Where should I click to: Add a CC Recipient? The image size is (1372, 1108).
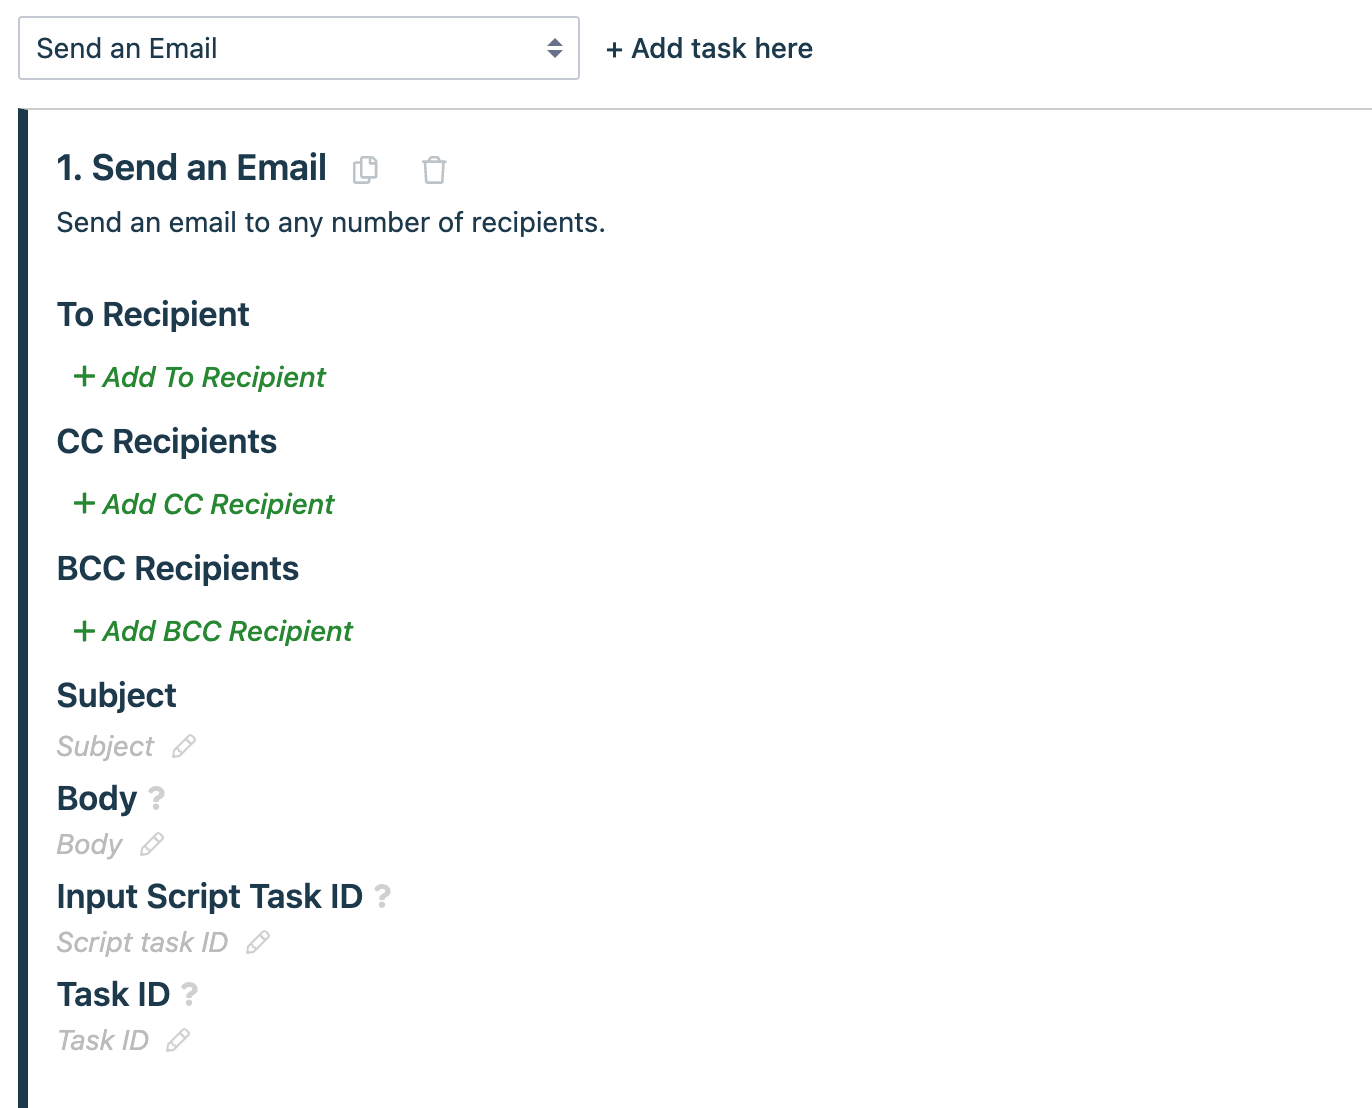(x=204, y=504)
